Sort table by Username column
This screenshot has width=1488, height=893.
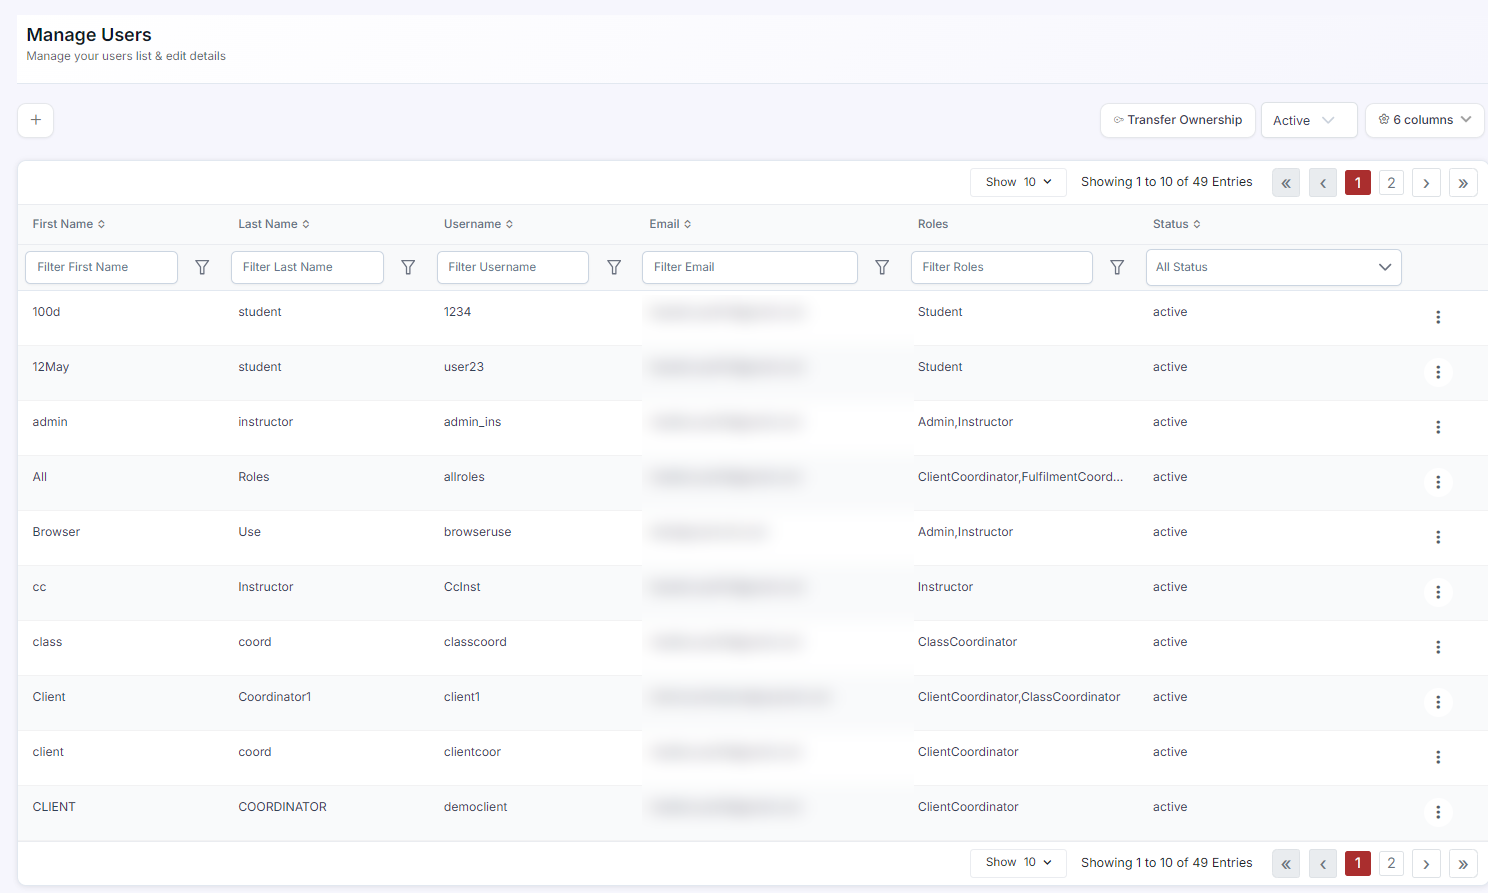tap(479, 224)
